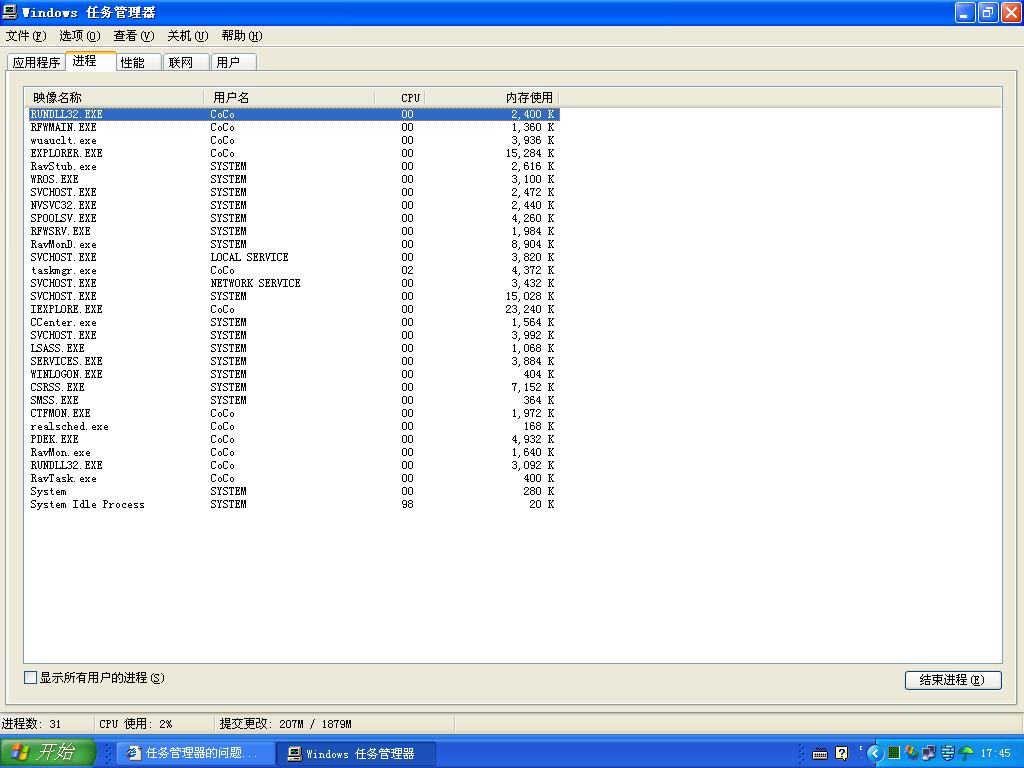Click the Task Manager title bar icon
The width and height of the screenshot is (1024, 768).
click(10, 12)
